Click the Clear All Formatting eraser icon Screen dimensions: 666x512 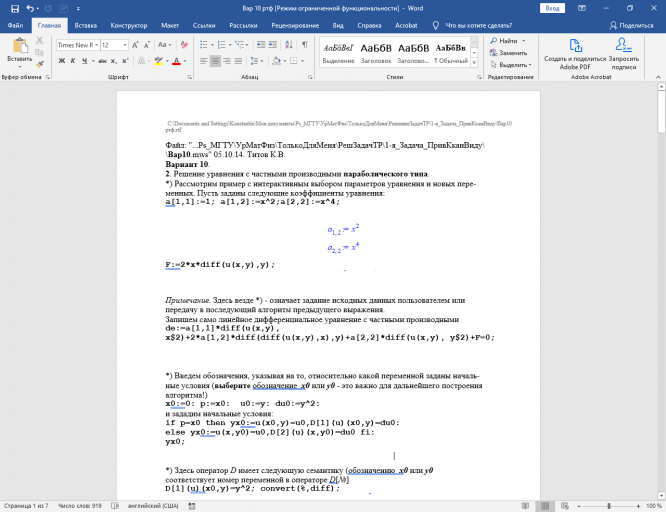184,45
